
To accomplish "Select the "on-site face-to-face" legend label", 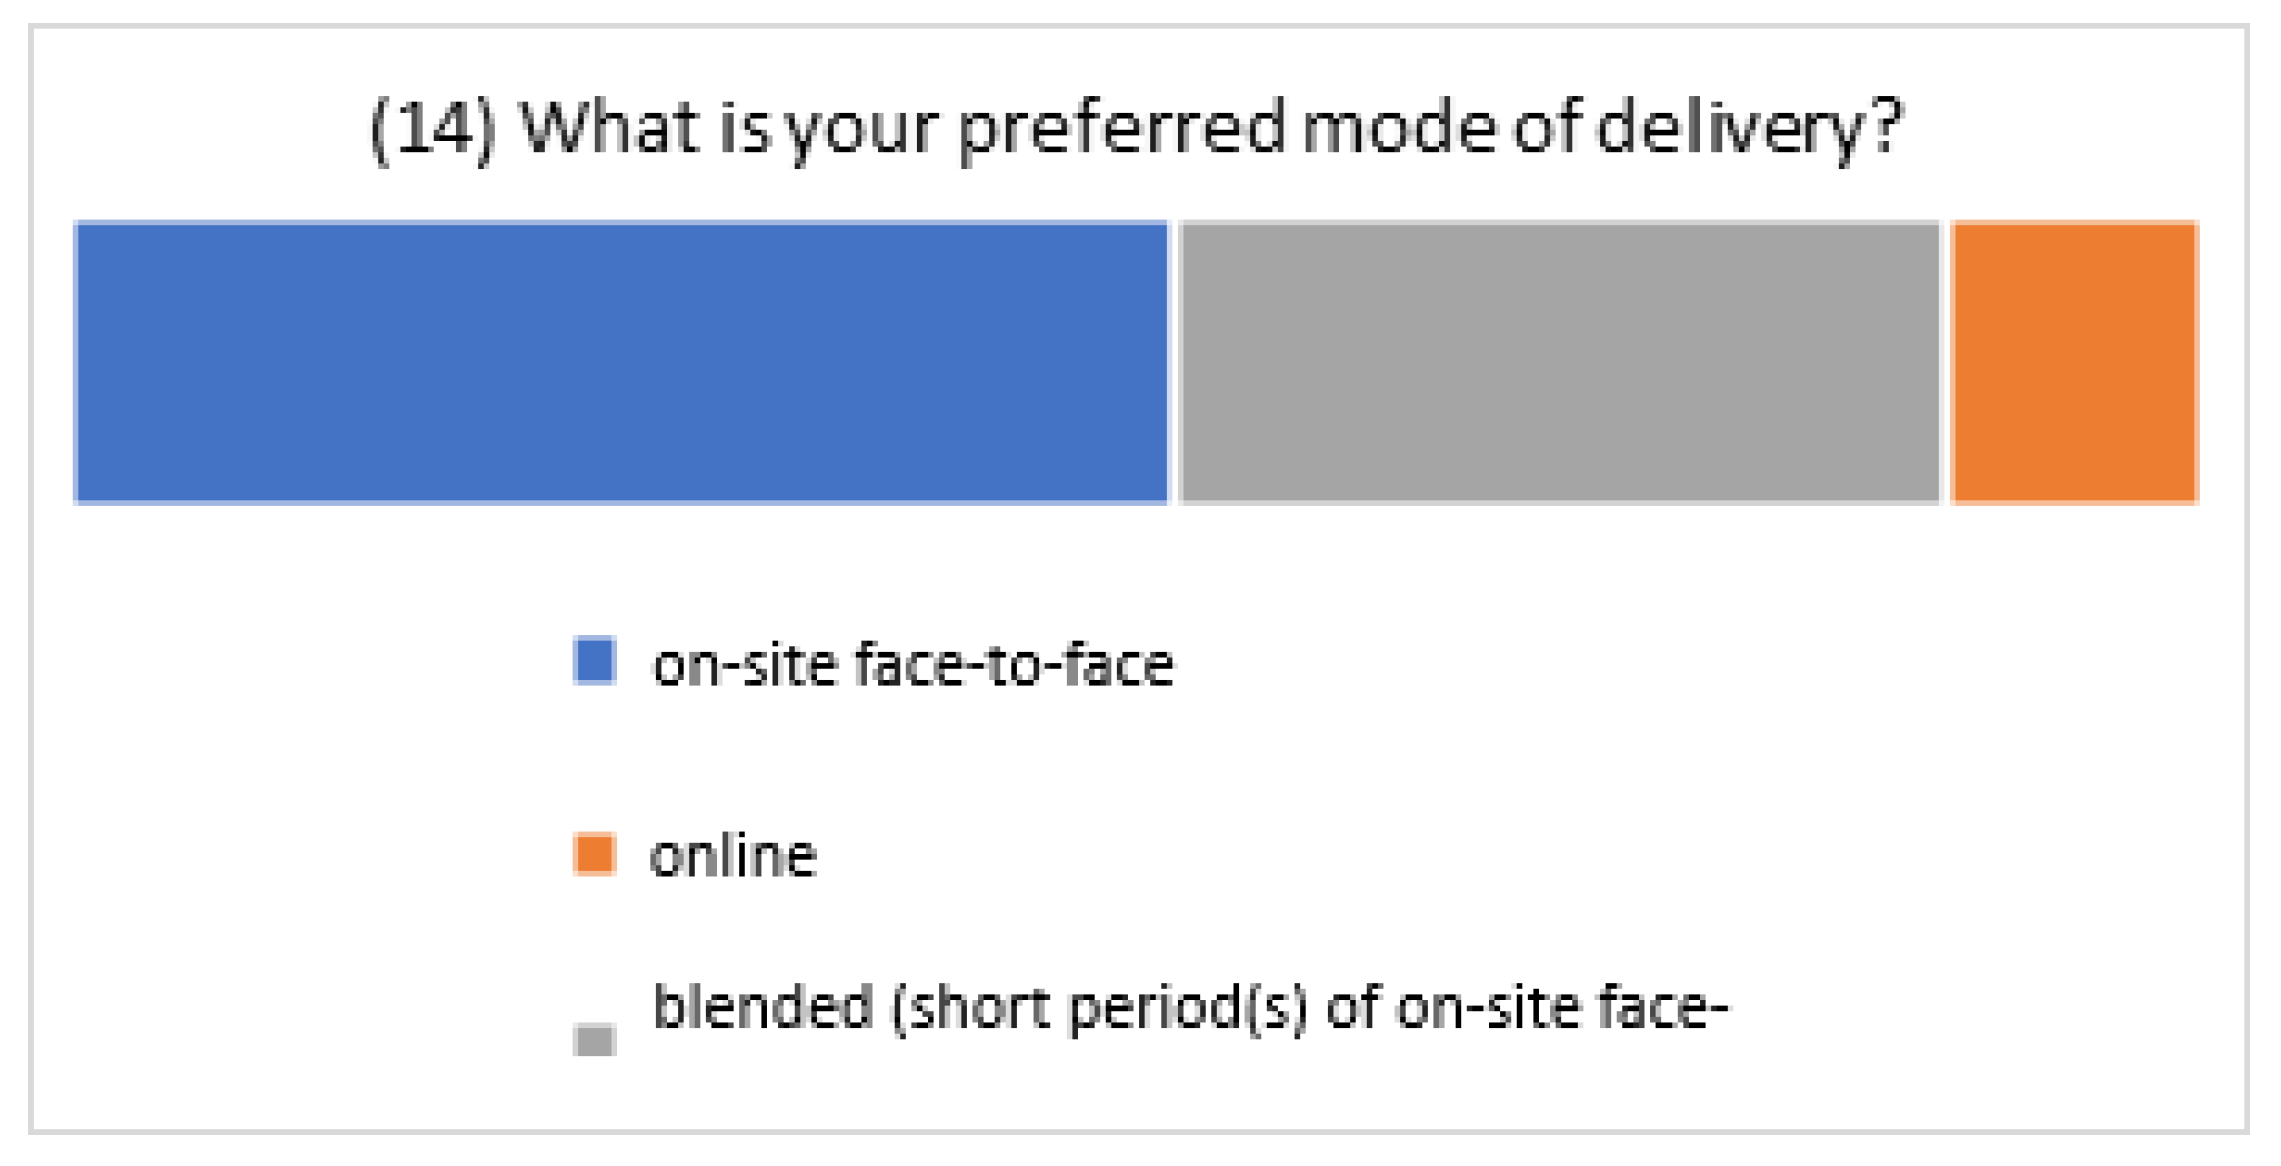I will point(912,665).
